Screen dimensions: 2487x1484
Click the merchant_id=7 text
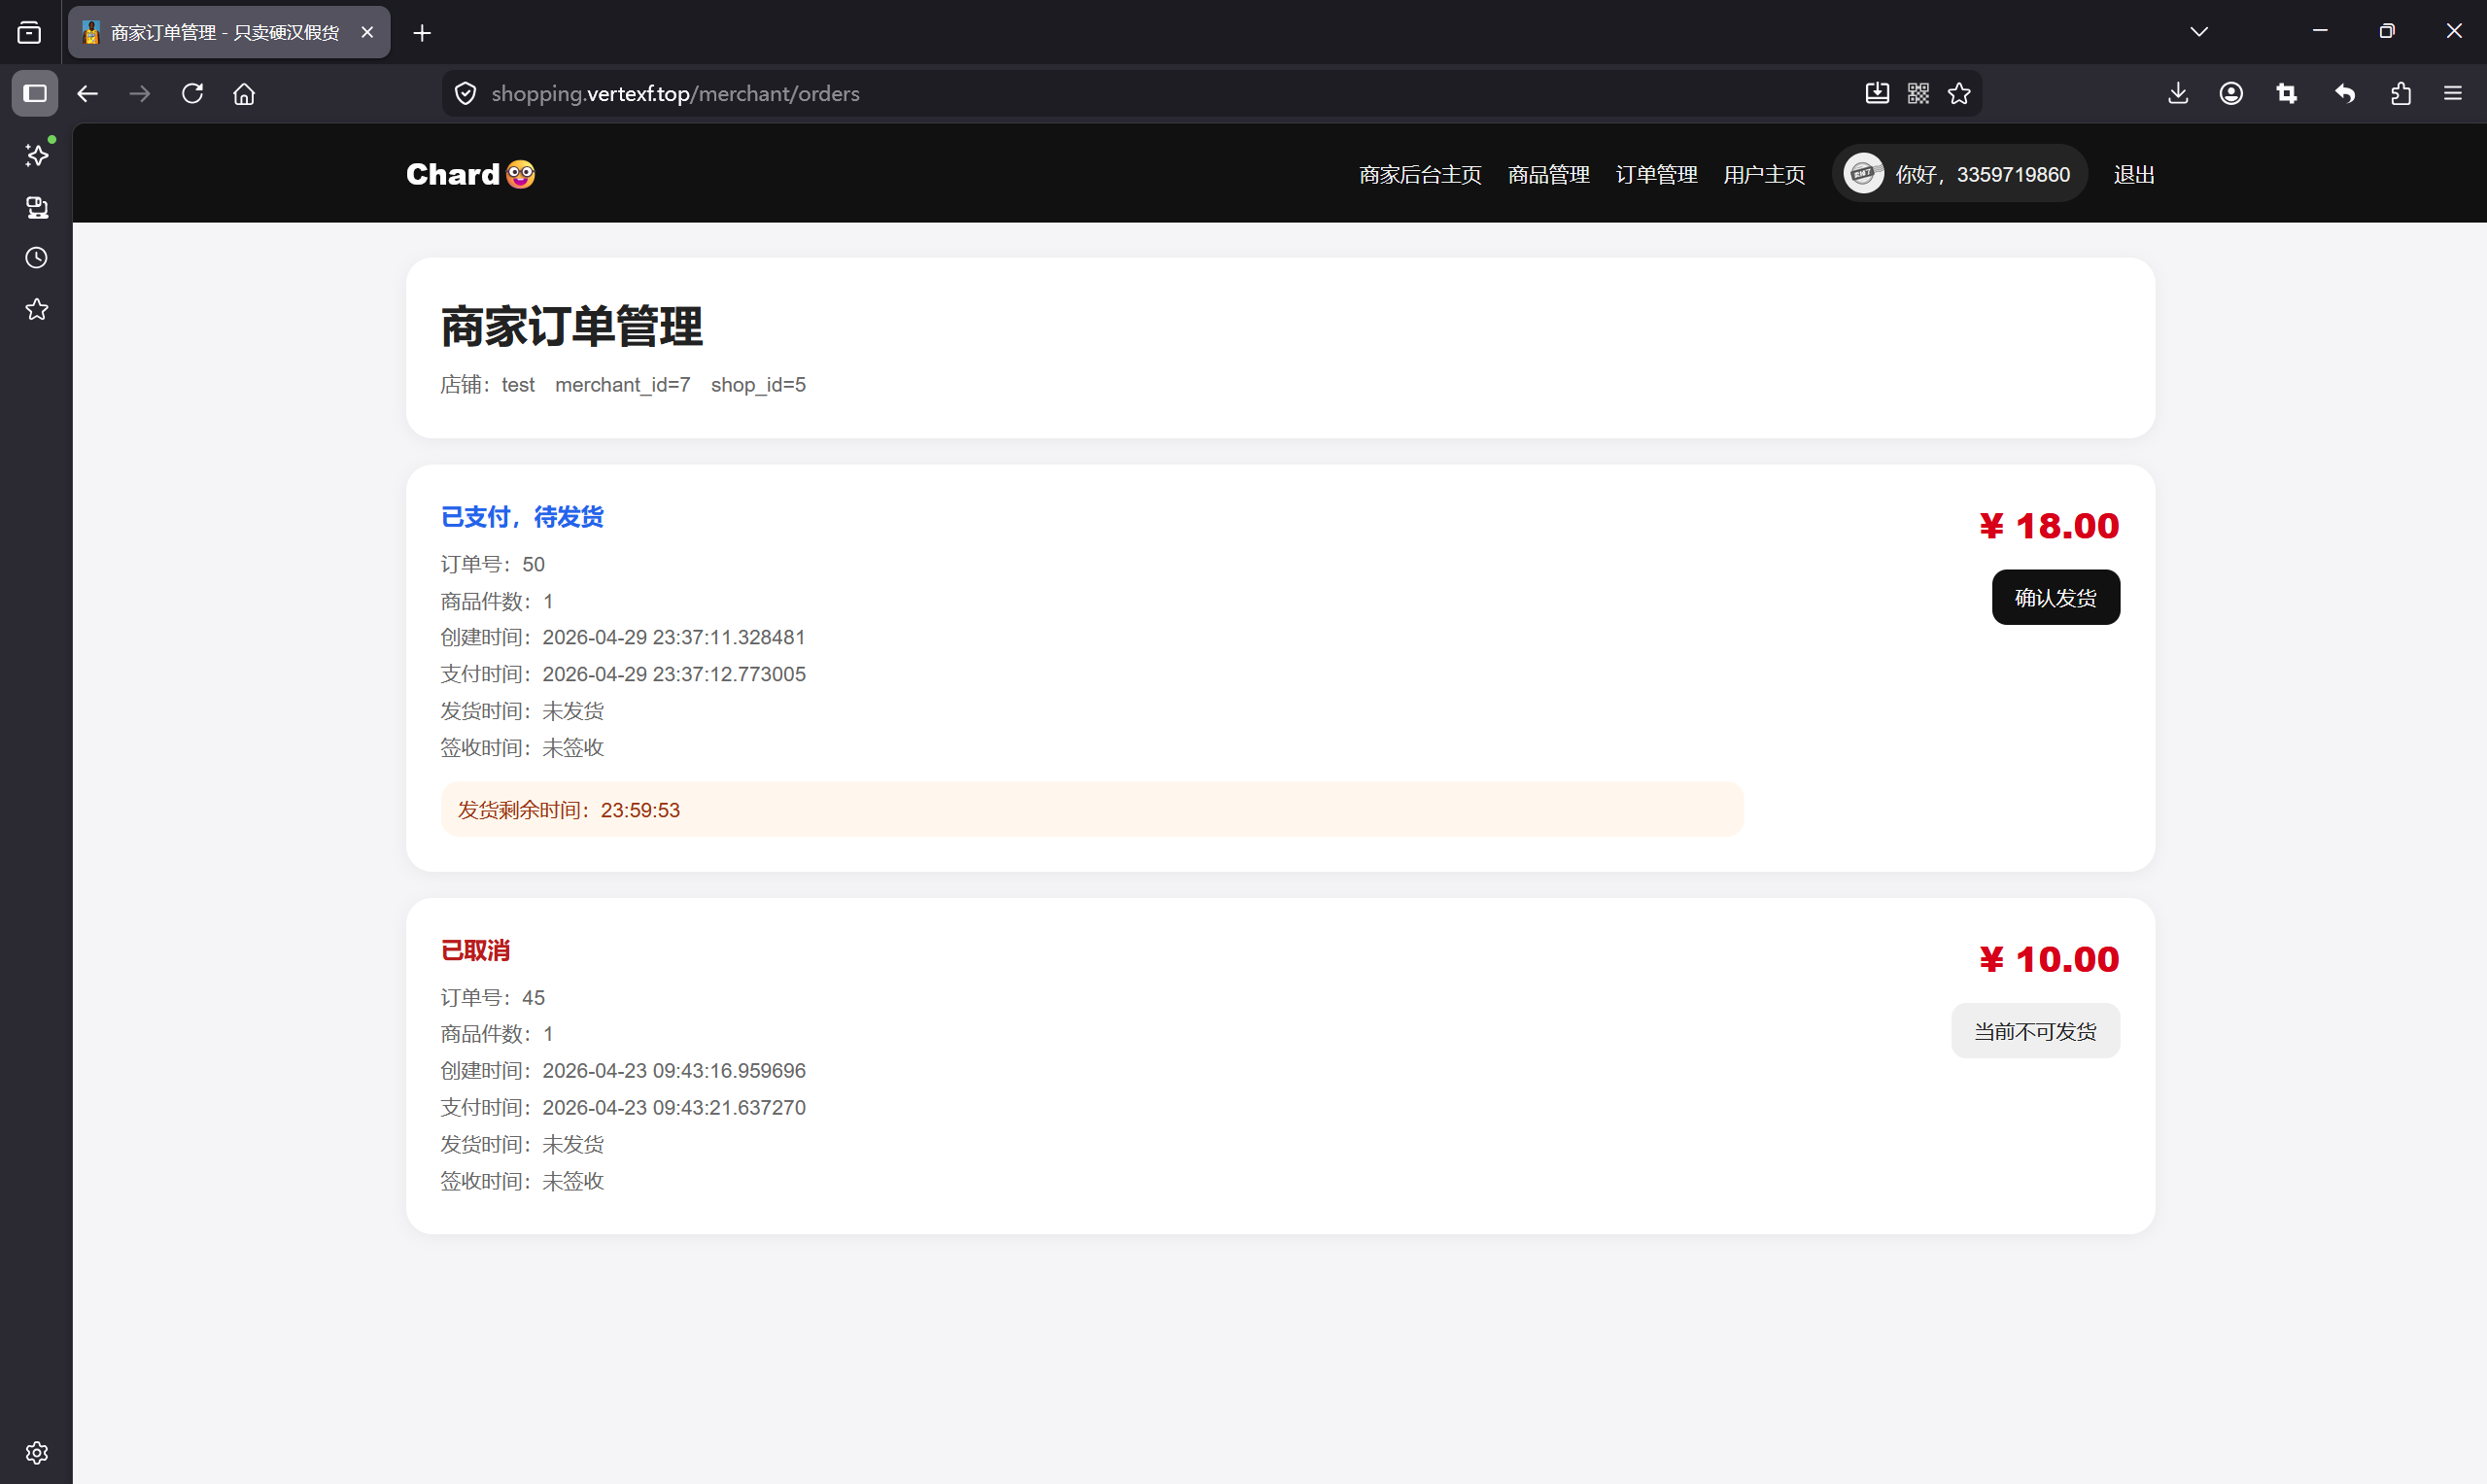(x=622, y=385)
